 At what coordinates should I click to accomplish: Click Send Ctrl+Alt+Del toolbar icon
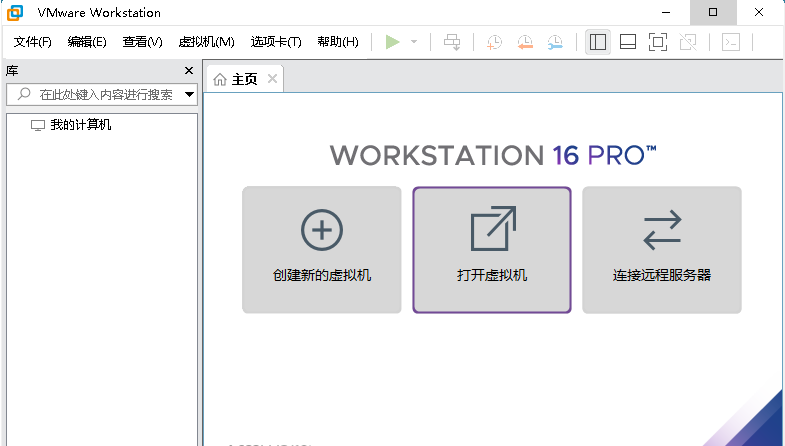452,42
